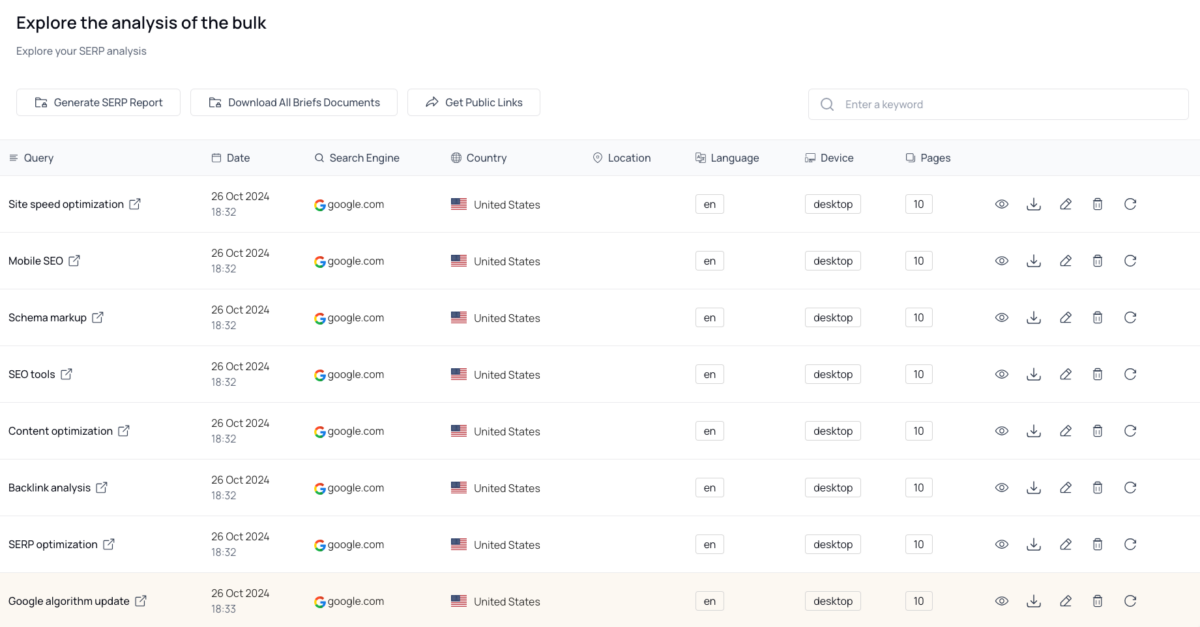
Task: Edit the SERP optimization query
Action: tap(1066, 544)
